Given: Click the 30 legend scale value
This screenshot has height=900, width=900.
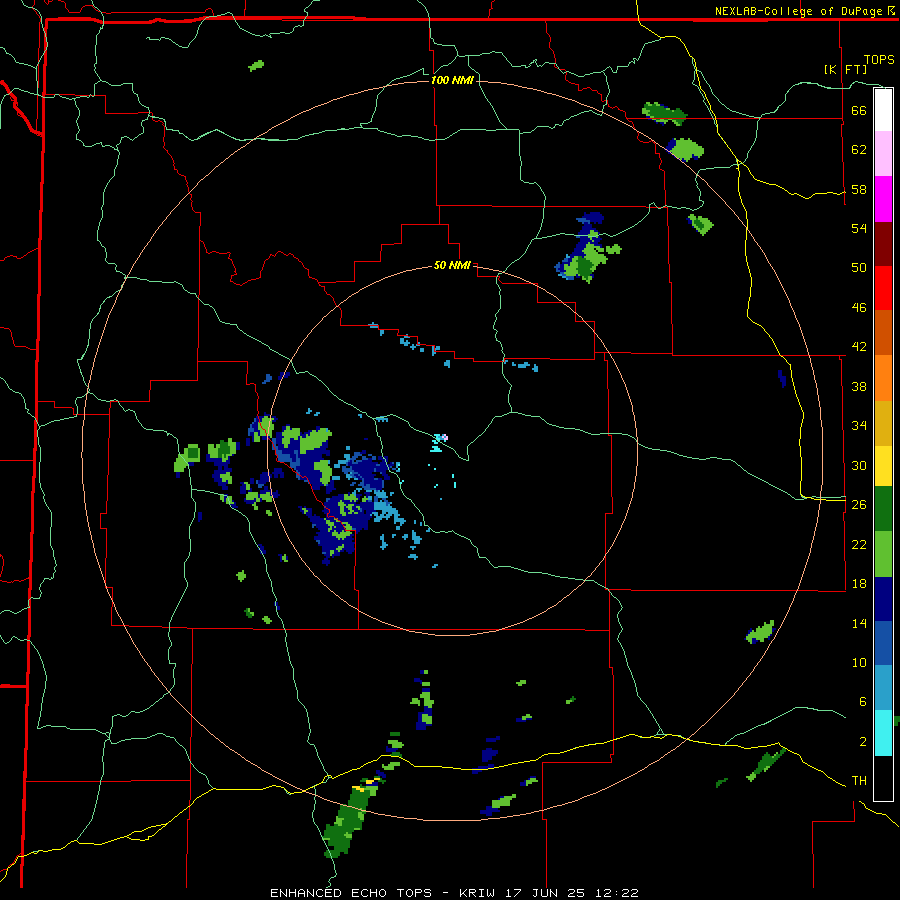Looking at the screenshot, I should [x=859, y=465].
